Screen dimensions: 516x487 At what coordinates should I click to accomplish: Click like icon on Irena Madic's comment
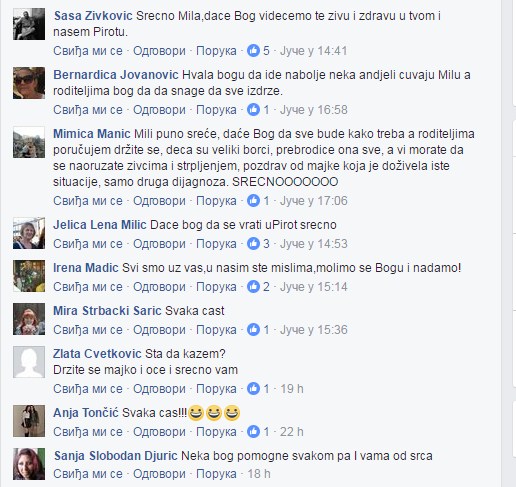coord(253,287)
